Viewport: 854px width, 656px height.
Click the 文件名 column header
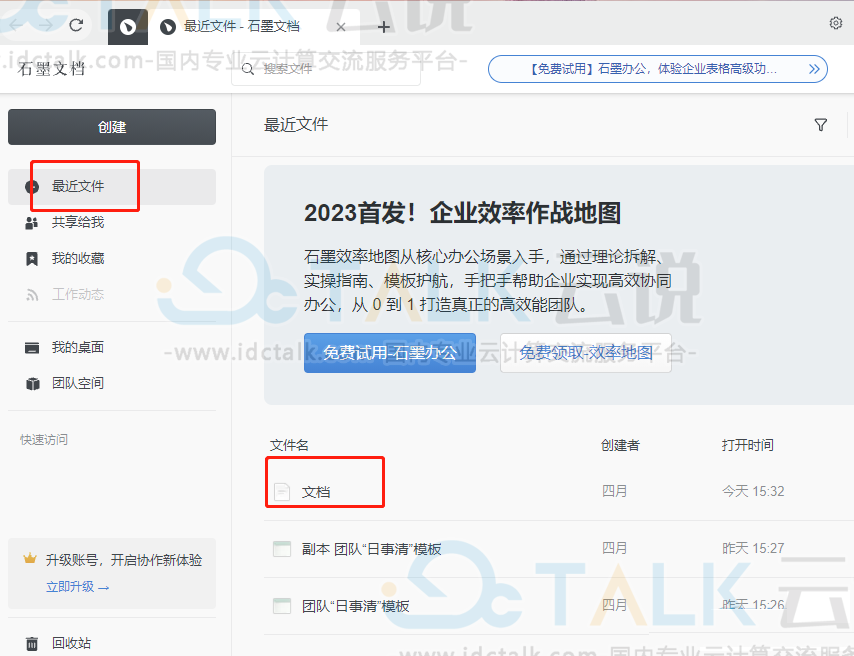tap(289, 445)
